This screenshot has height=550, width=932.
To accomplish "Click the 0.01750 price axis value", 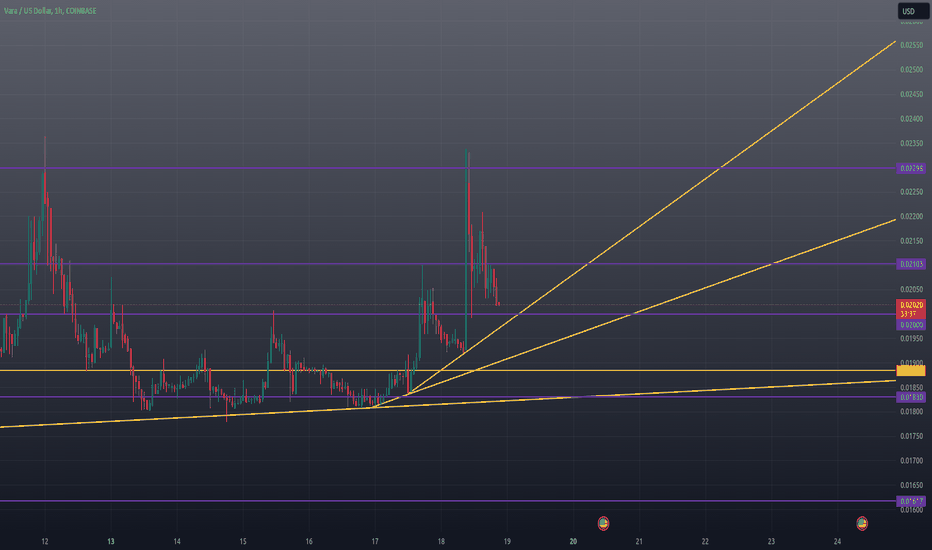I will tap(911, 436).
